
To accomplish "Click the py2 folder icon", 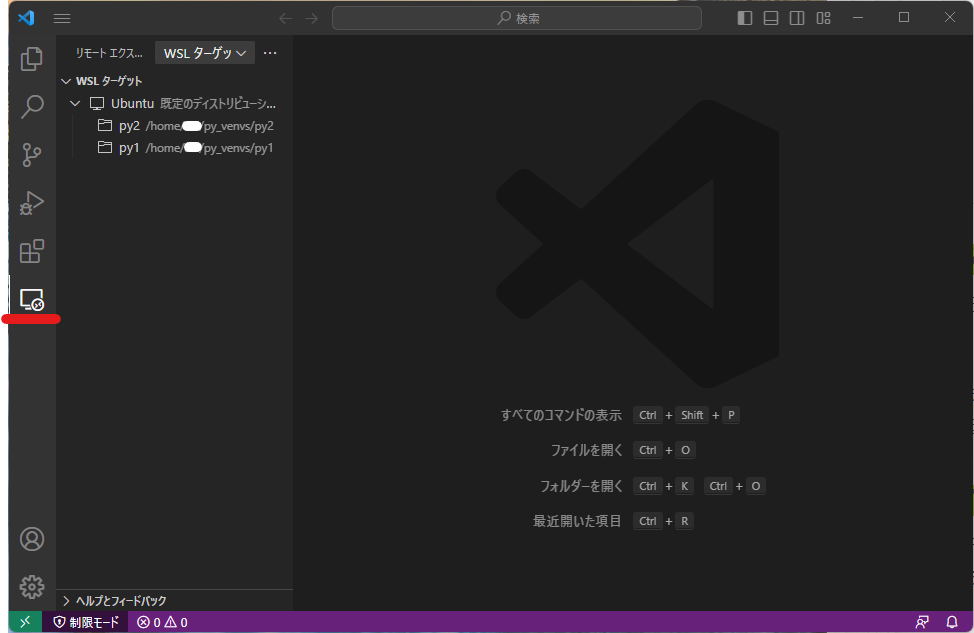I will [x=105, y=125].
